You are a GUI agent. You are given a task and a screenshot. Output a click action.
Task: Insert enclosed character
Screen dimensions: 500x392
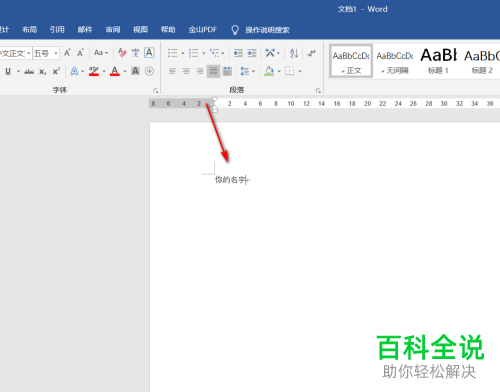pyautogui.click(x=149, y=71)
